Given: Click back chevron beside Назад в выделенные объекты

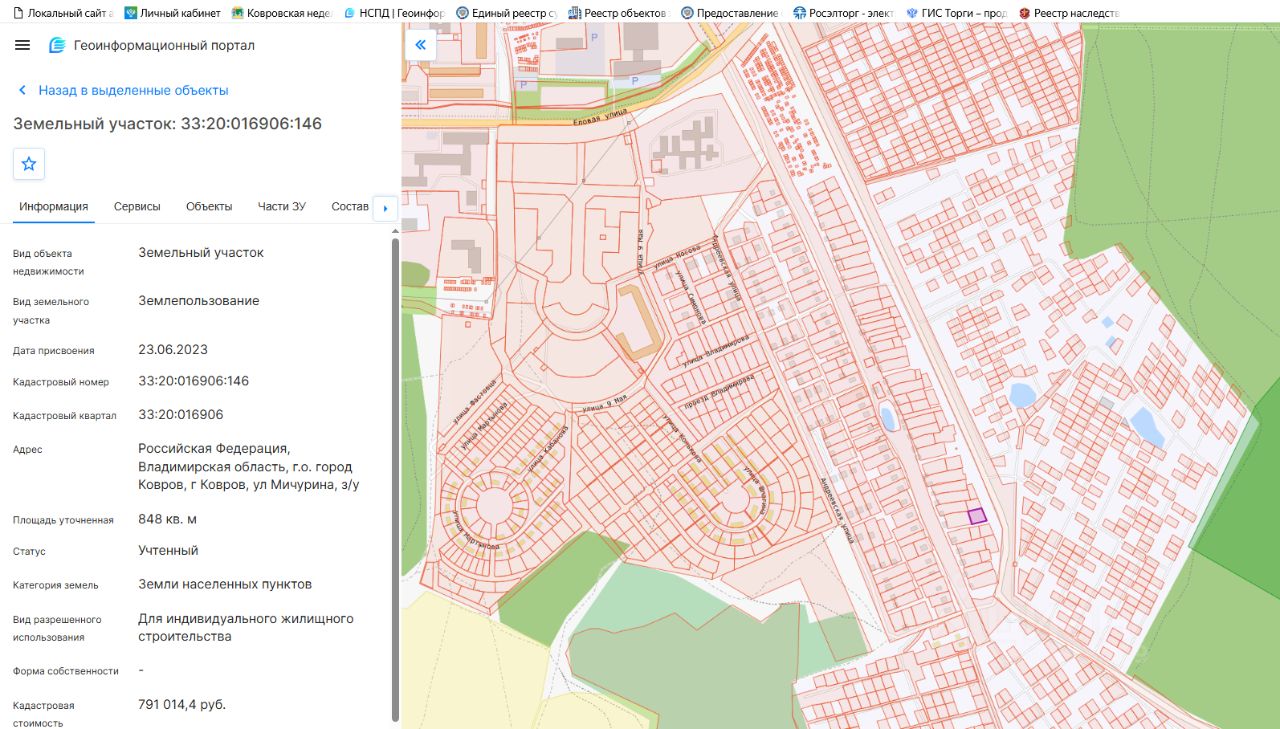Looking at the screenshot, I should click(22, 91).
